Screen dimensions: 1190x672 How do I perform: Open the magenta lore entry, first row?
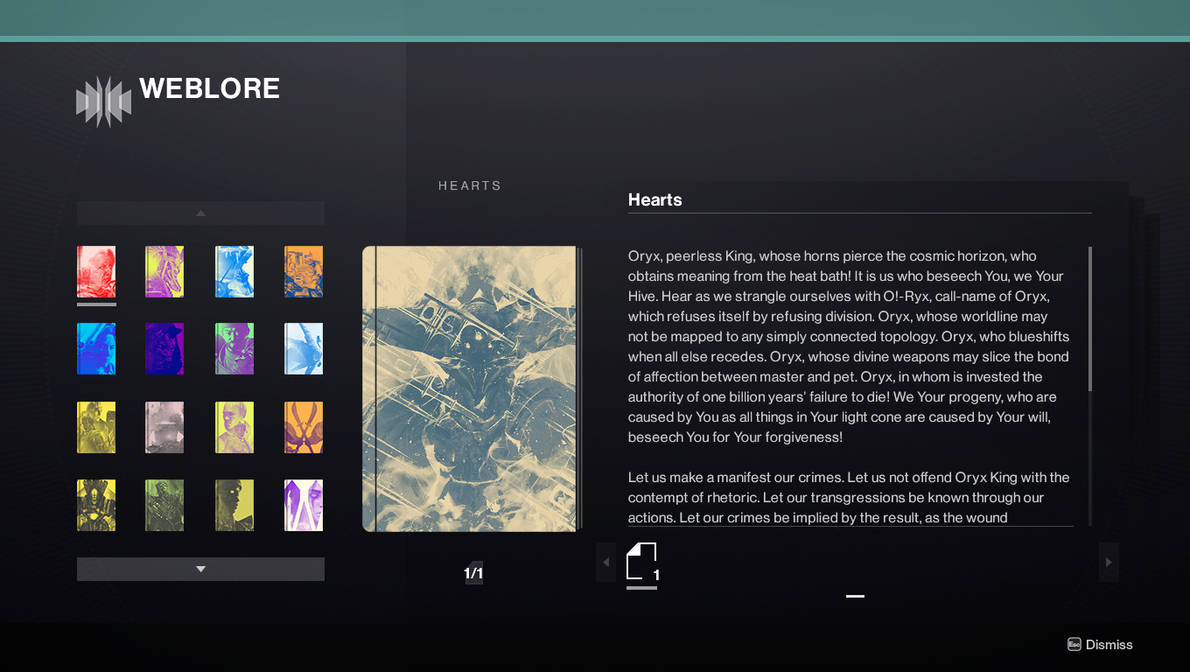click(x=164, y=271)
